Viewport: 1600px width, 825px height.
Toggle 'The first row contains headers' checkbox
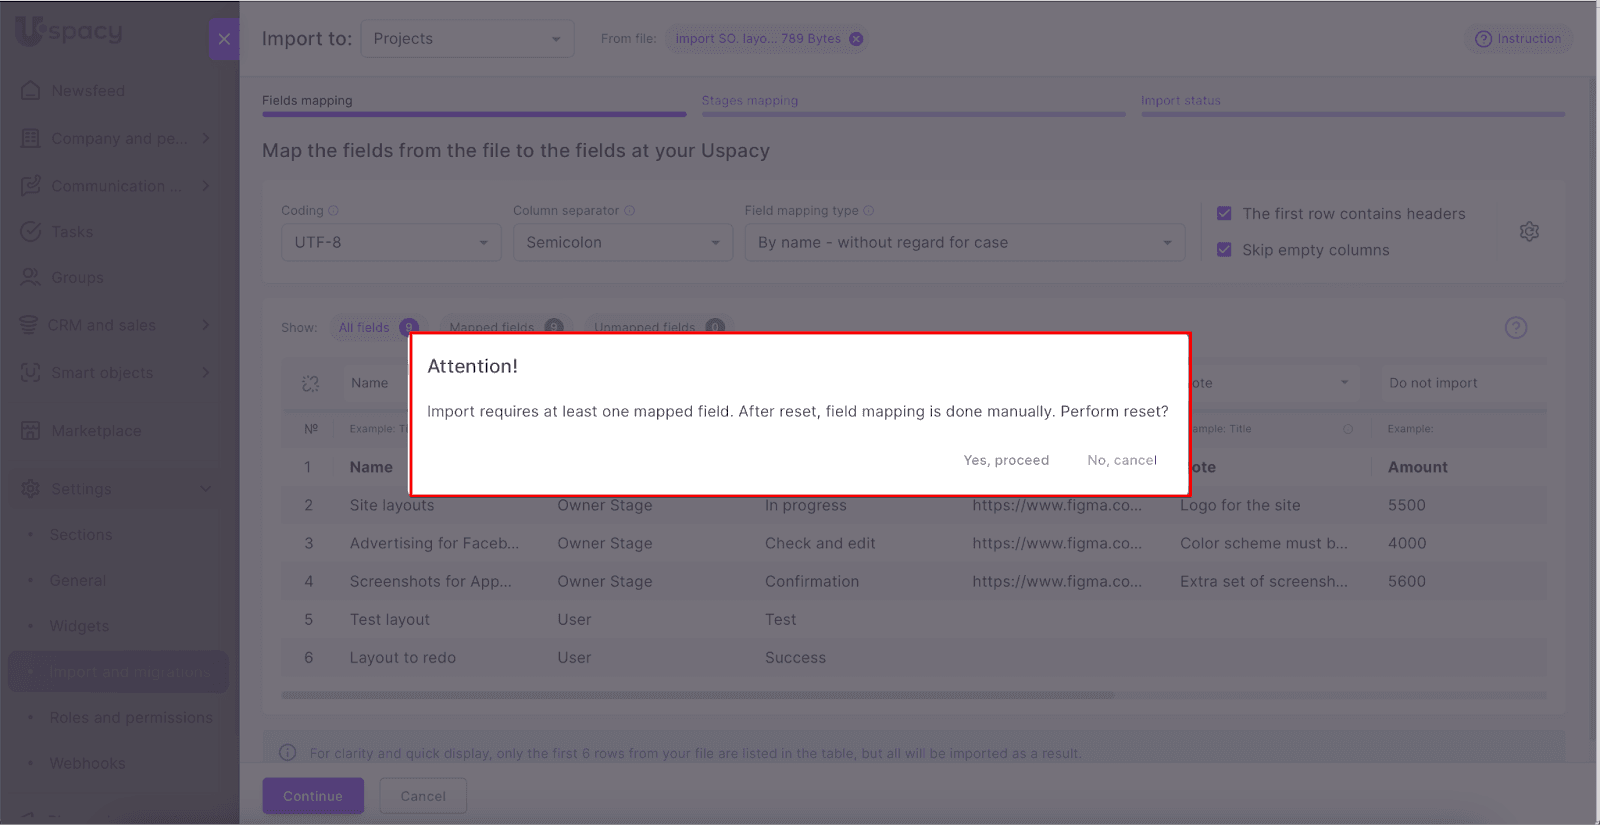(x=1224, y=214)
